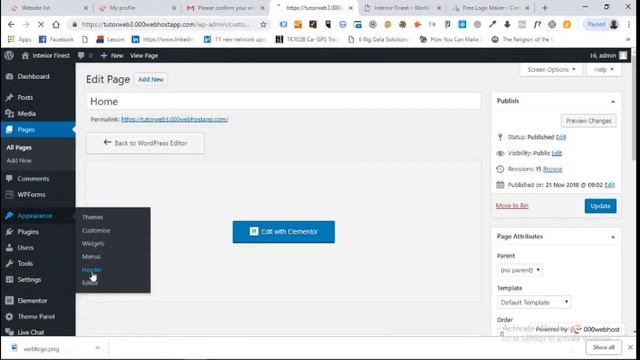640x360 pixels.
Task: Select Header from Appearance flyout
Action: click(x=92, y=269)
